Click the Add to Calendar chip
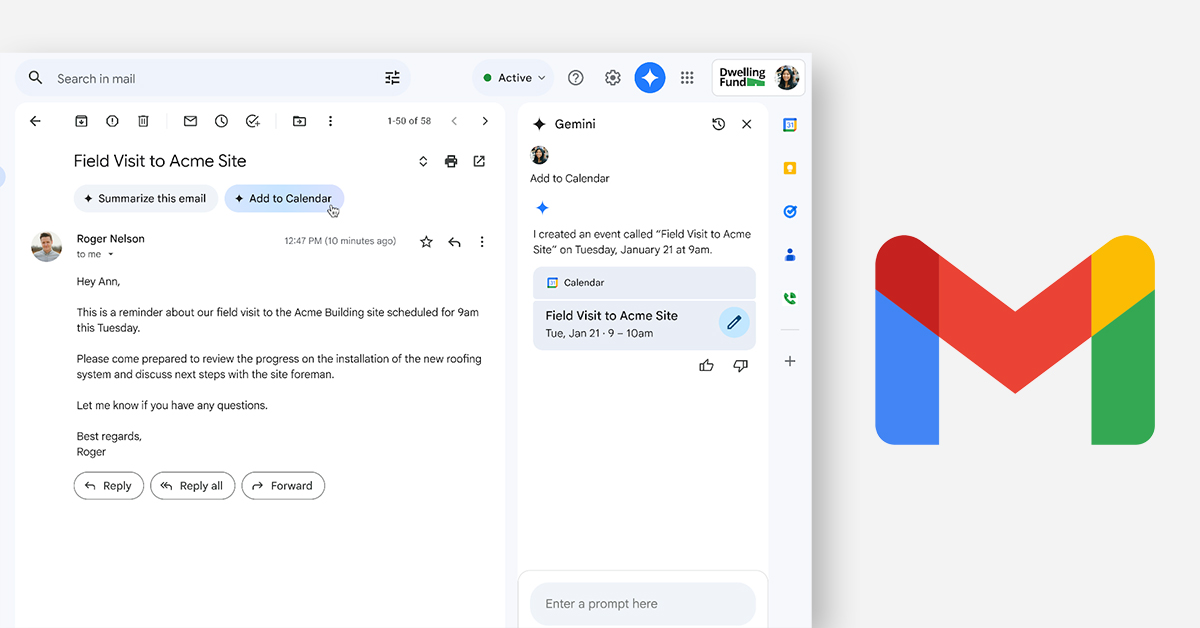 (284, 198)
